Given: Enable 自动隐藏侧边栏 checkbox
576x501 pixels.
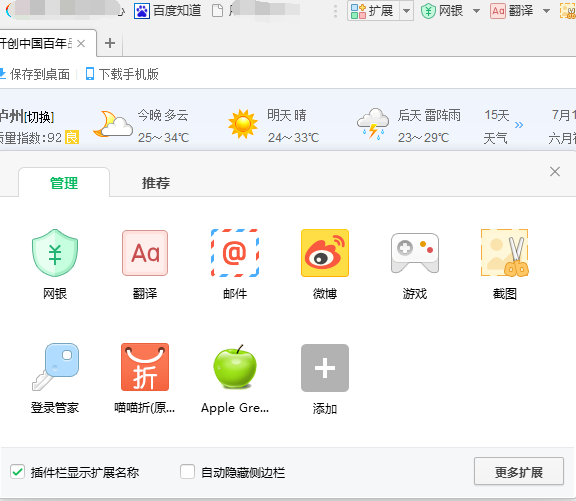Looking at the screenshot, I should point(187,472).
